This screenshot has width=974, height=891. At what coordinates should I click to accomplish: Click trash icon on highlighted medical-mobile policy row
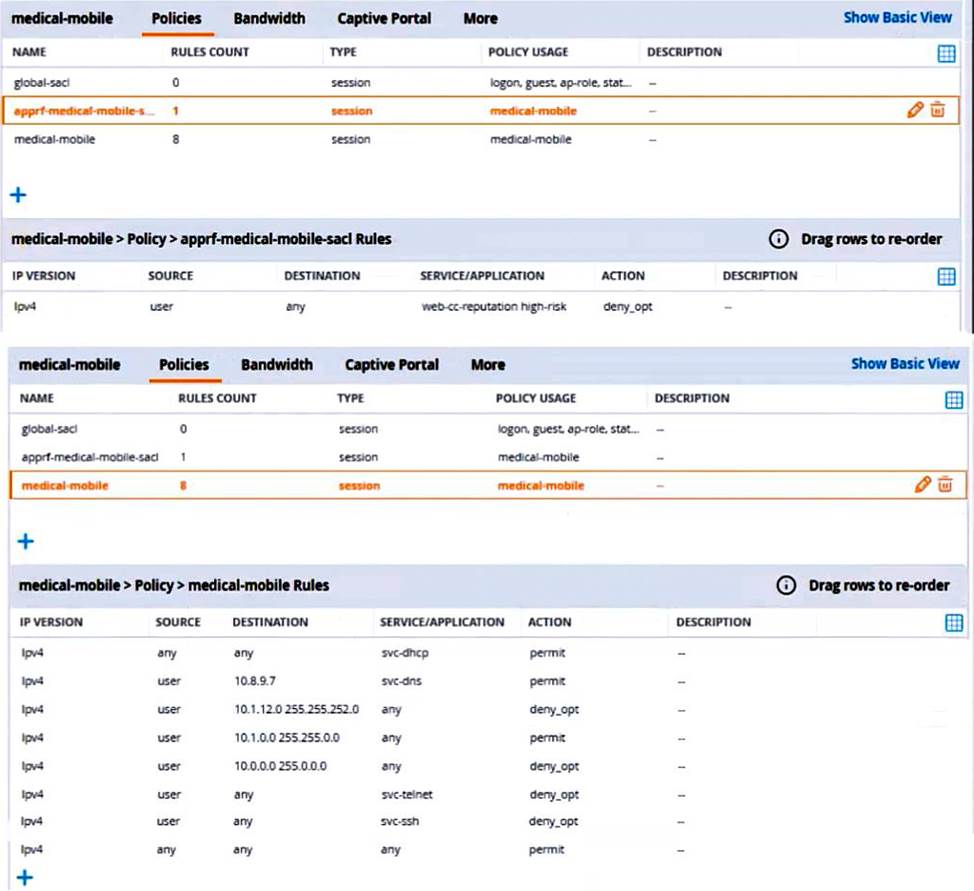pos(945,485)
